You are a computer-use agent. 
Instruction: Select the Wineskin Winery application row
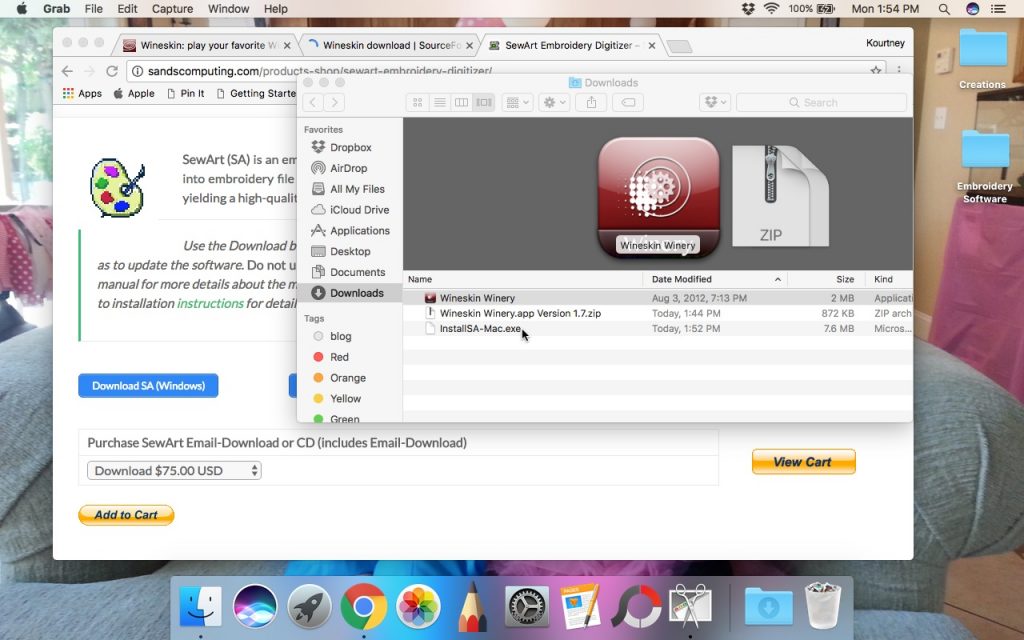click(658, 298)
